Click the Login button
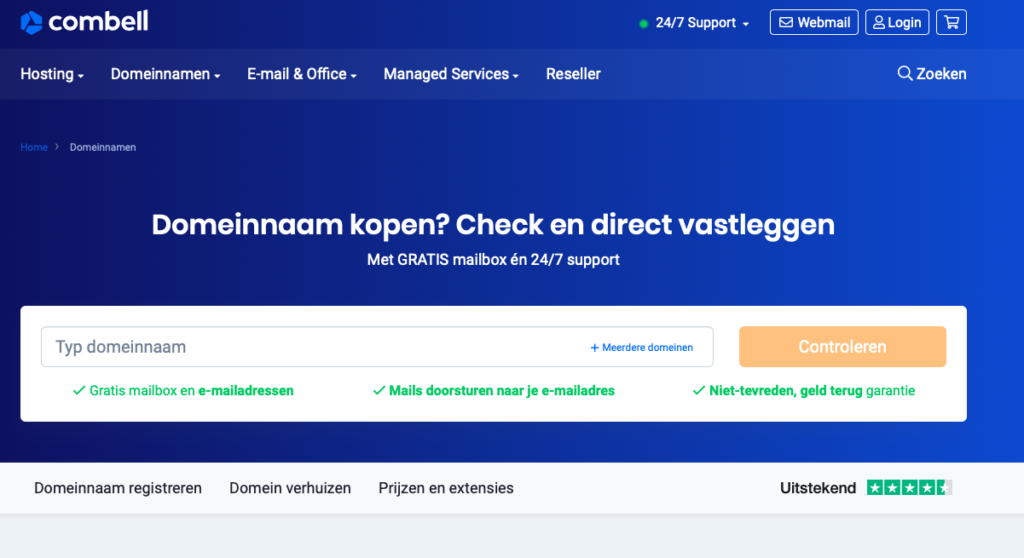 click(897, 22)
